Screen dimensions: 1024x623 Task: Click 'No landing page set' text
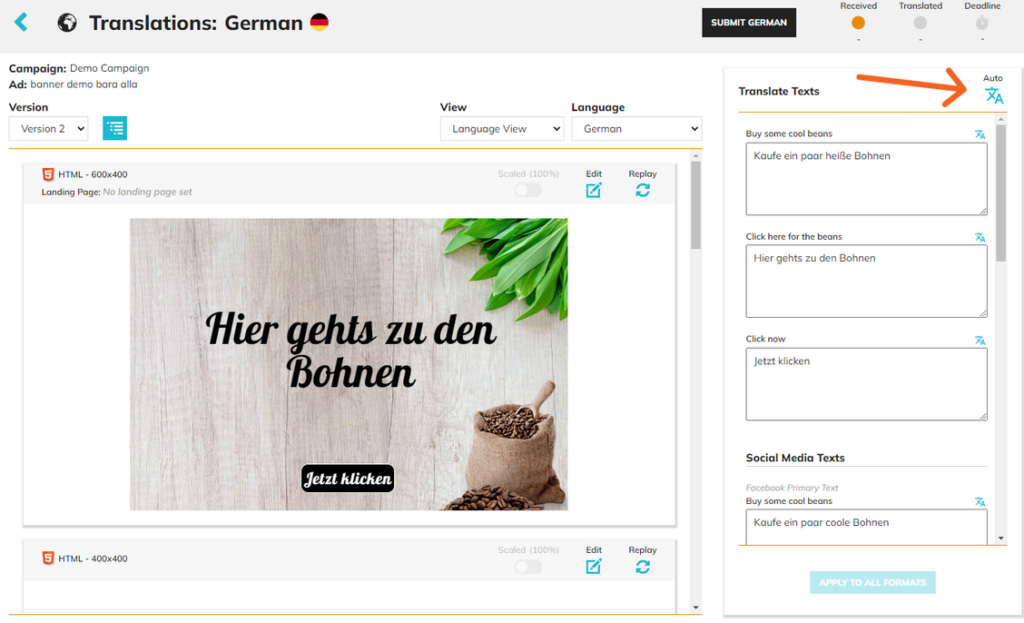(148, 192)
